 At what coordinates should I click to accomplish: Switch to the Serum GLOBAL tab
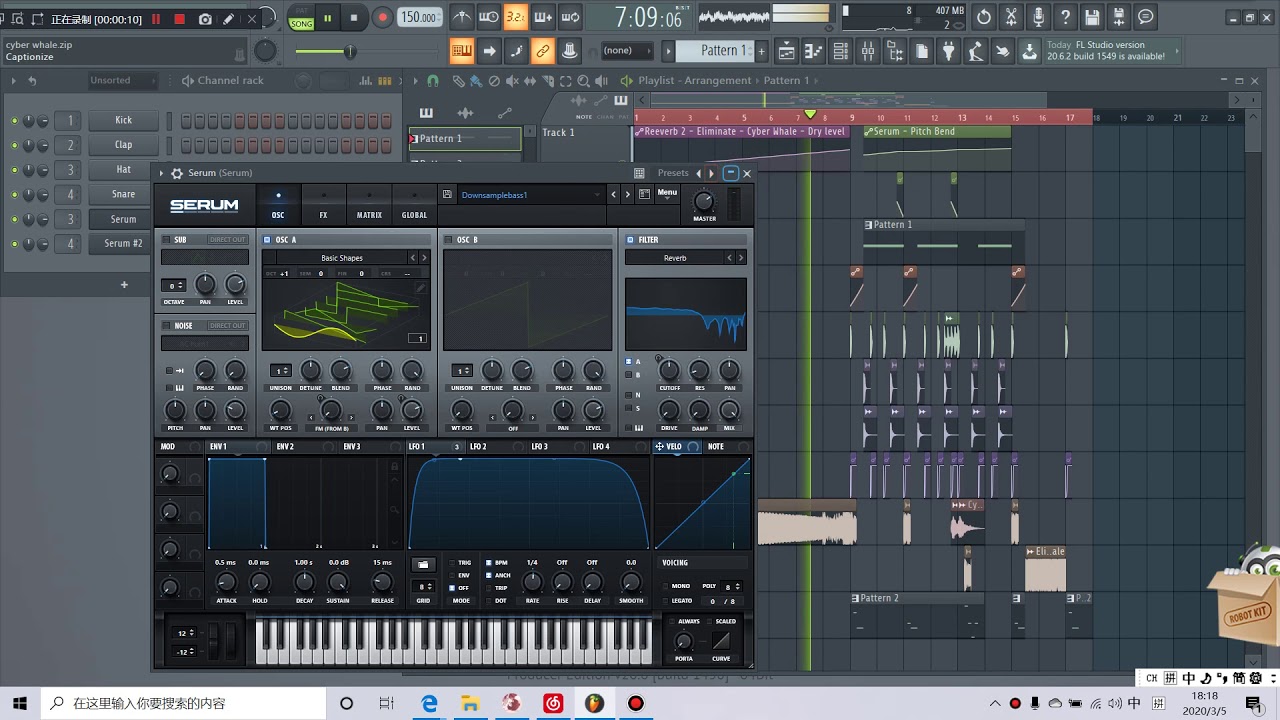tap(414, 204)
